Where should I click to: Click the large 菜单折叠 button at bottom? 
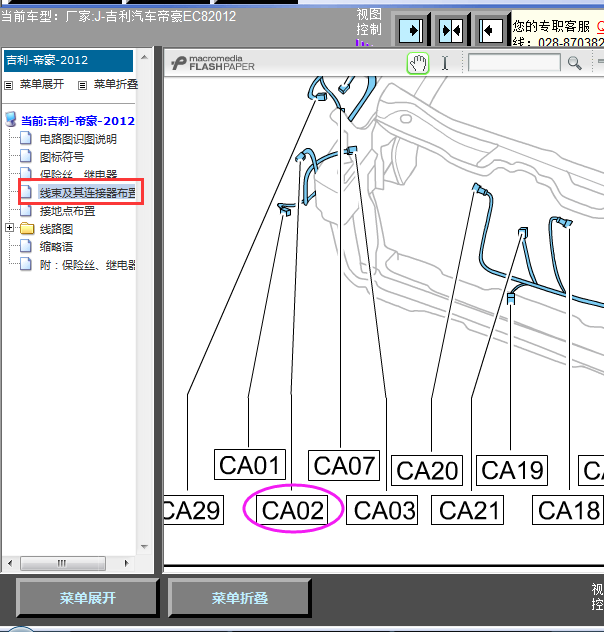pos(240,598)
